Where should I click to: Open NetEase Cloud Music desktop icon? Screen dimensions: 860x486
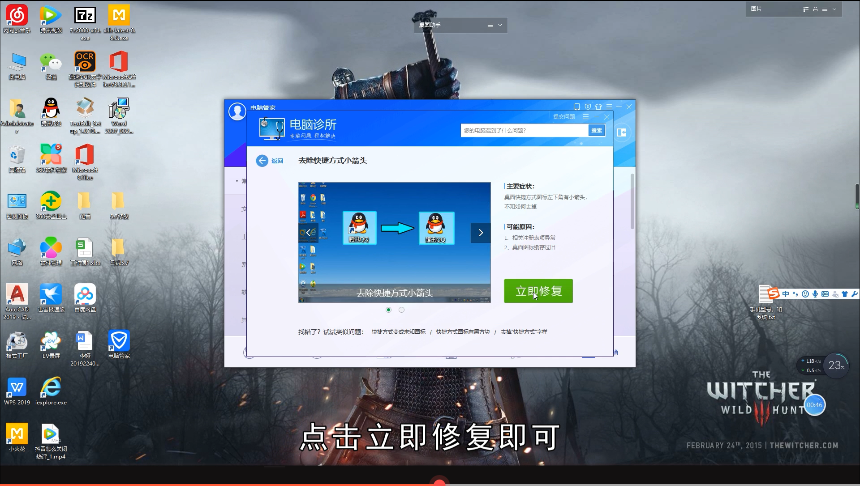click(16, 19)
